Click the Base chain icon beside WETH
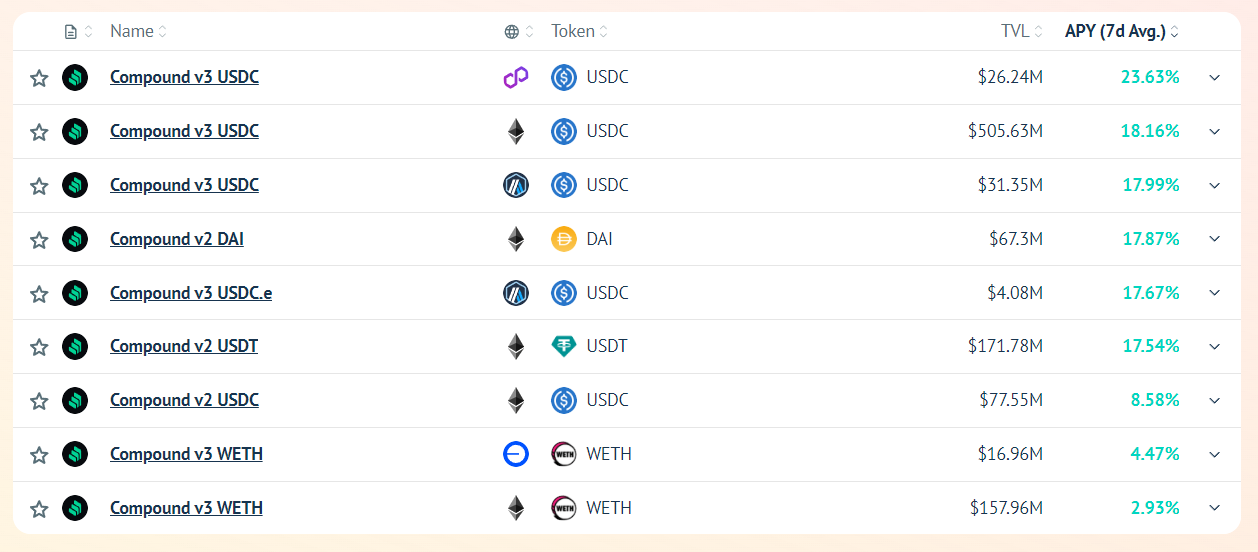Viewport: 1258px width, 552px height. point(515,454)
